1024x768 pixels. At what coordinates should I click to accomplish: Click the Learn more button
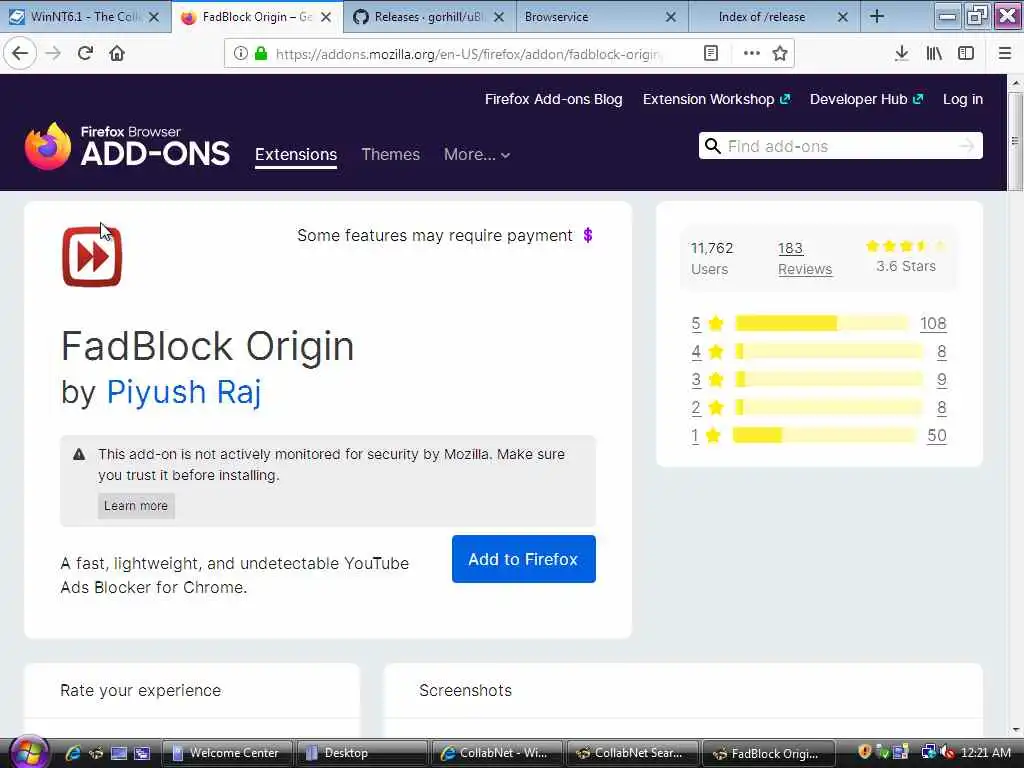point(136,506)
